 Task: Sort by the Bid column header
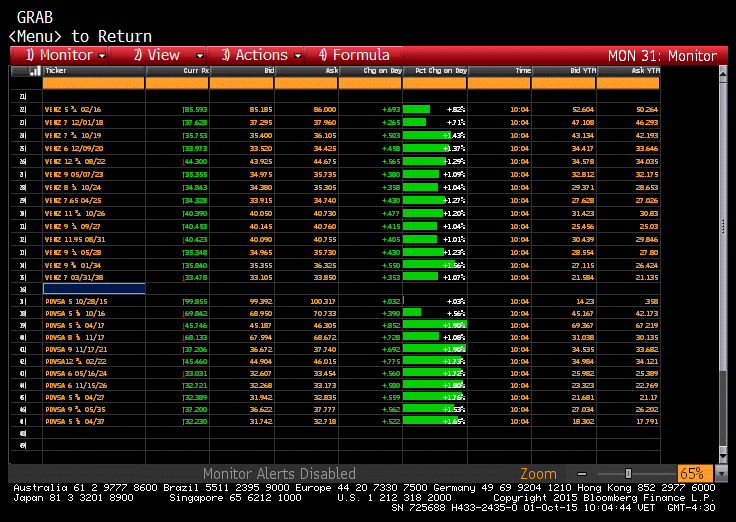[x=242, y=71]
